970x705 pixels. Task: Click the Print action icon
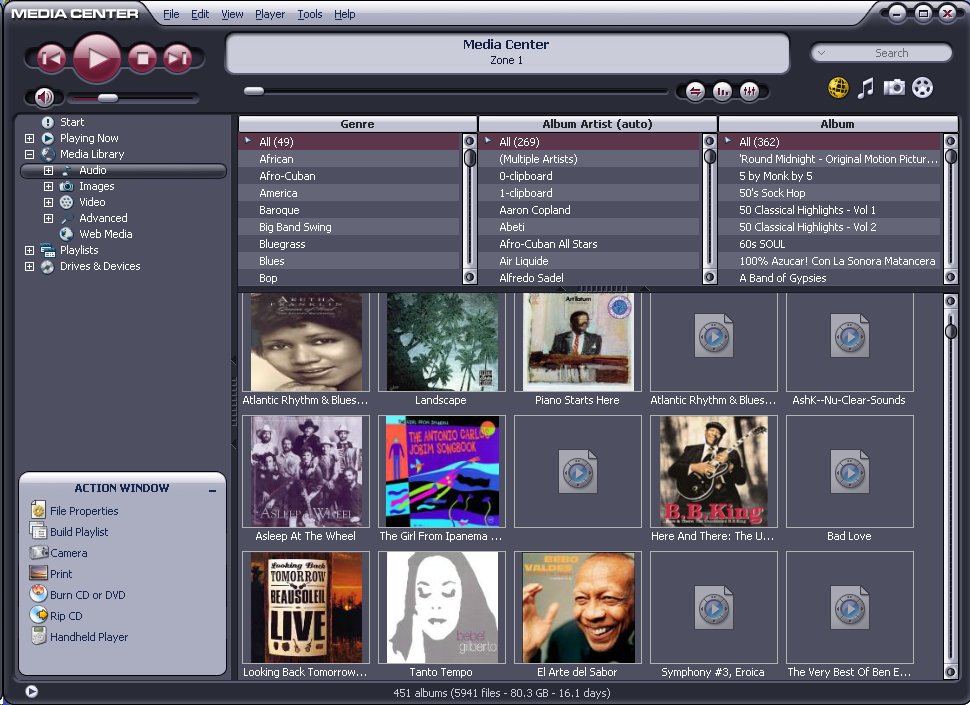[38, 573]
